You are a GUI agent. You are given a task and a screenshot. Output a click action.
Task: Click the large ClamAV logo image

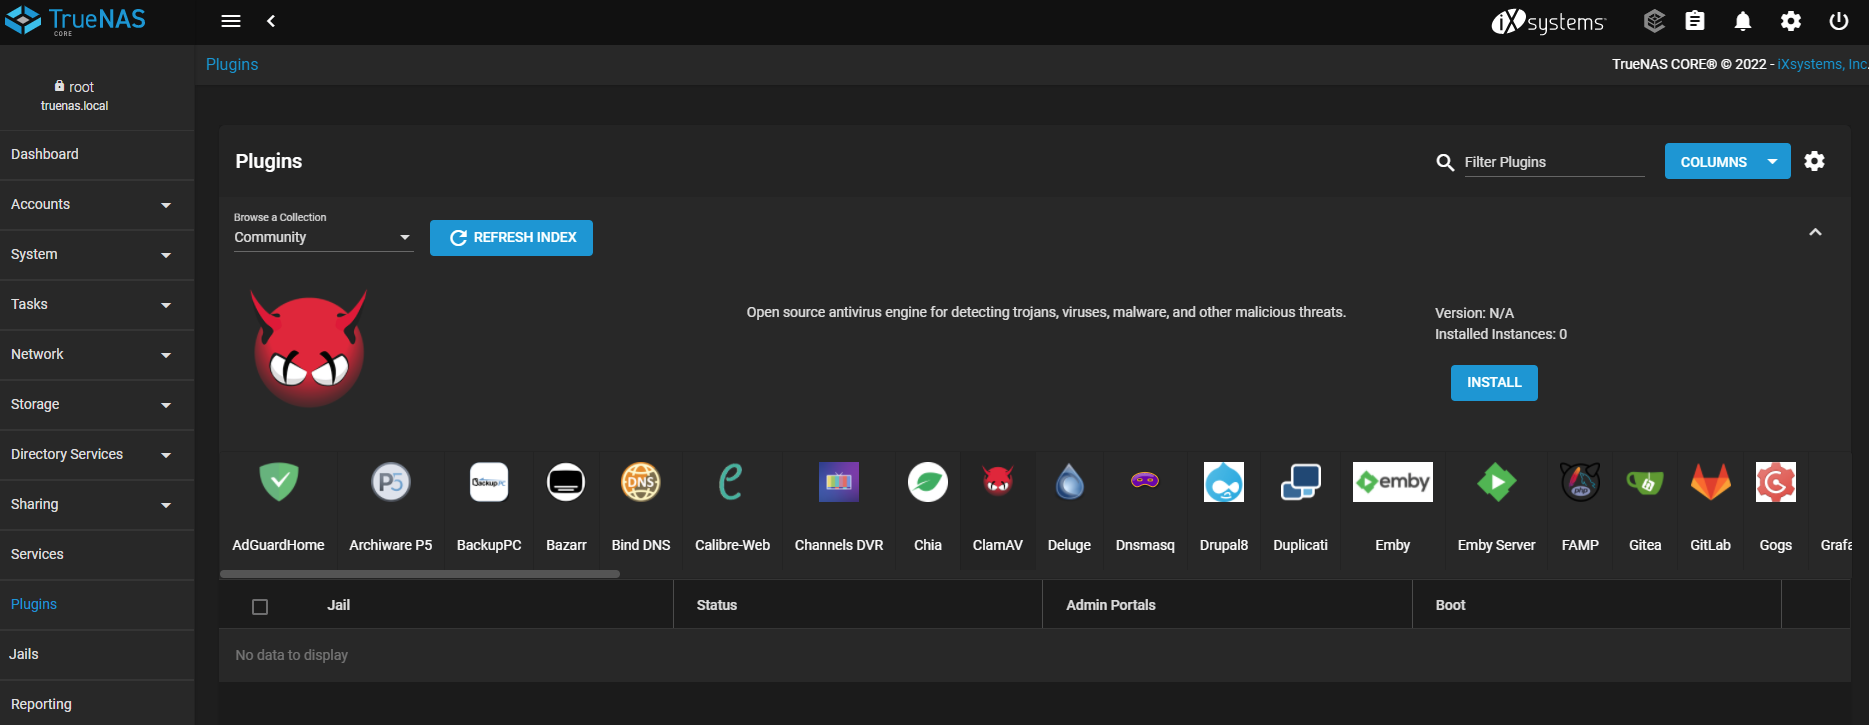pos(309,348)
